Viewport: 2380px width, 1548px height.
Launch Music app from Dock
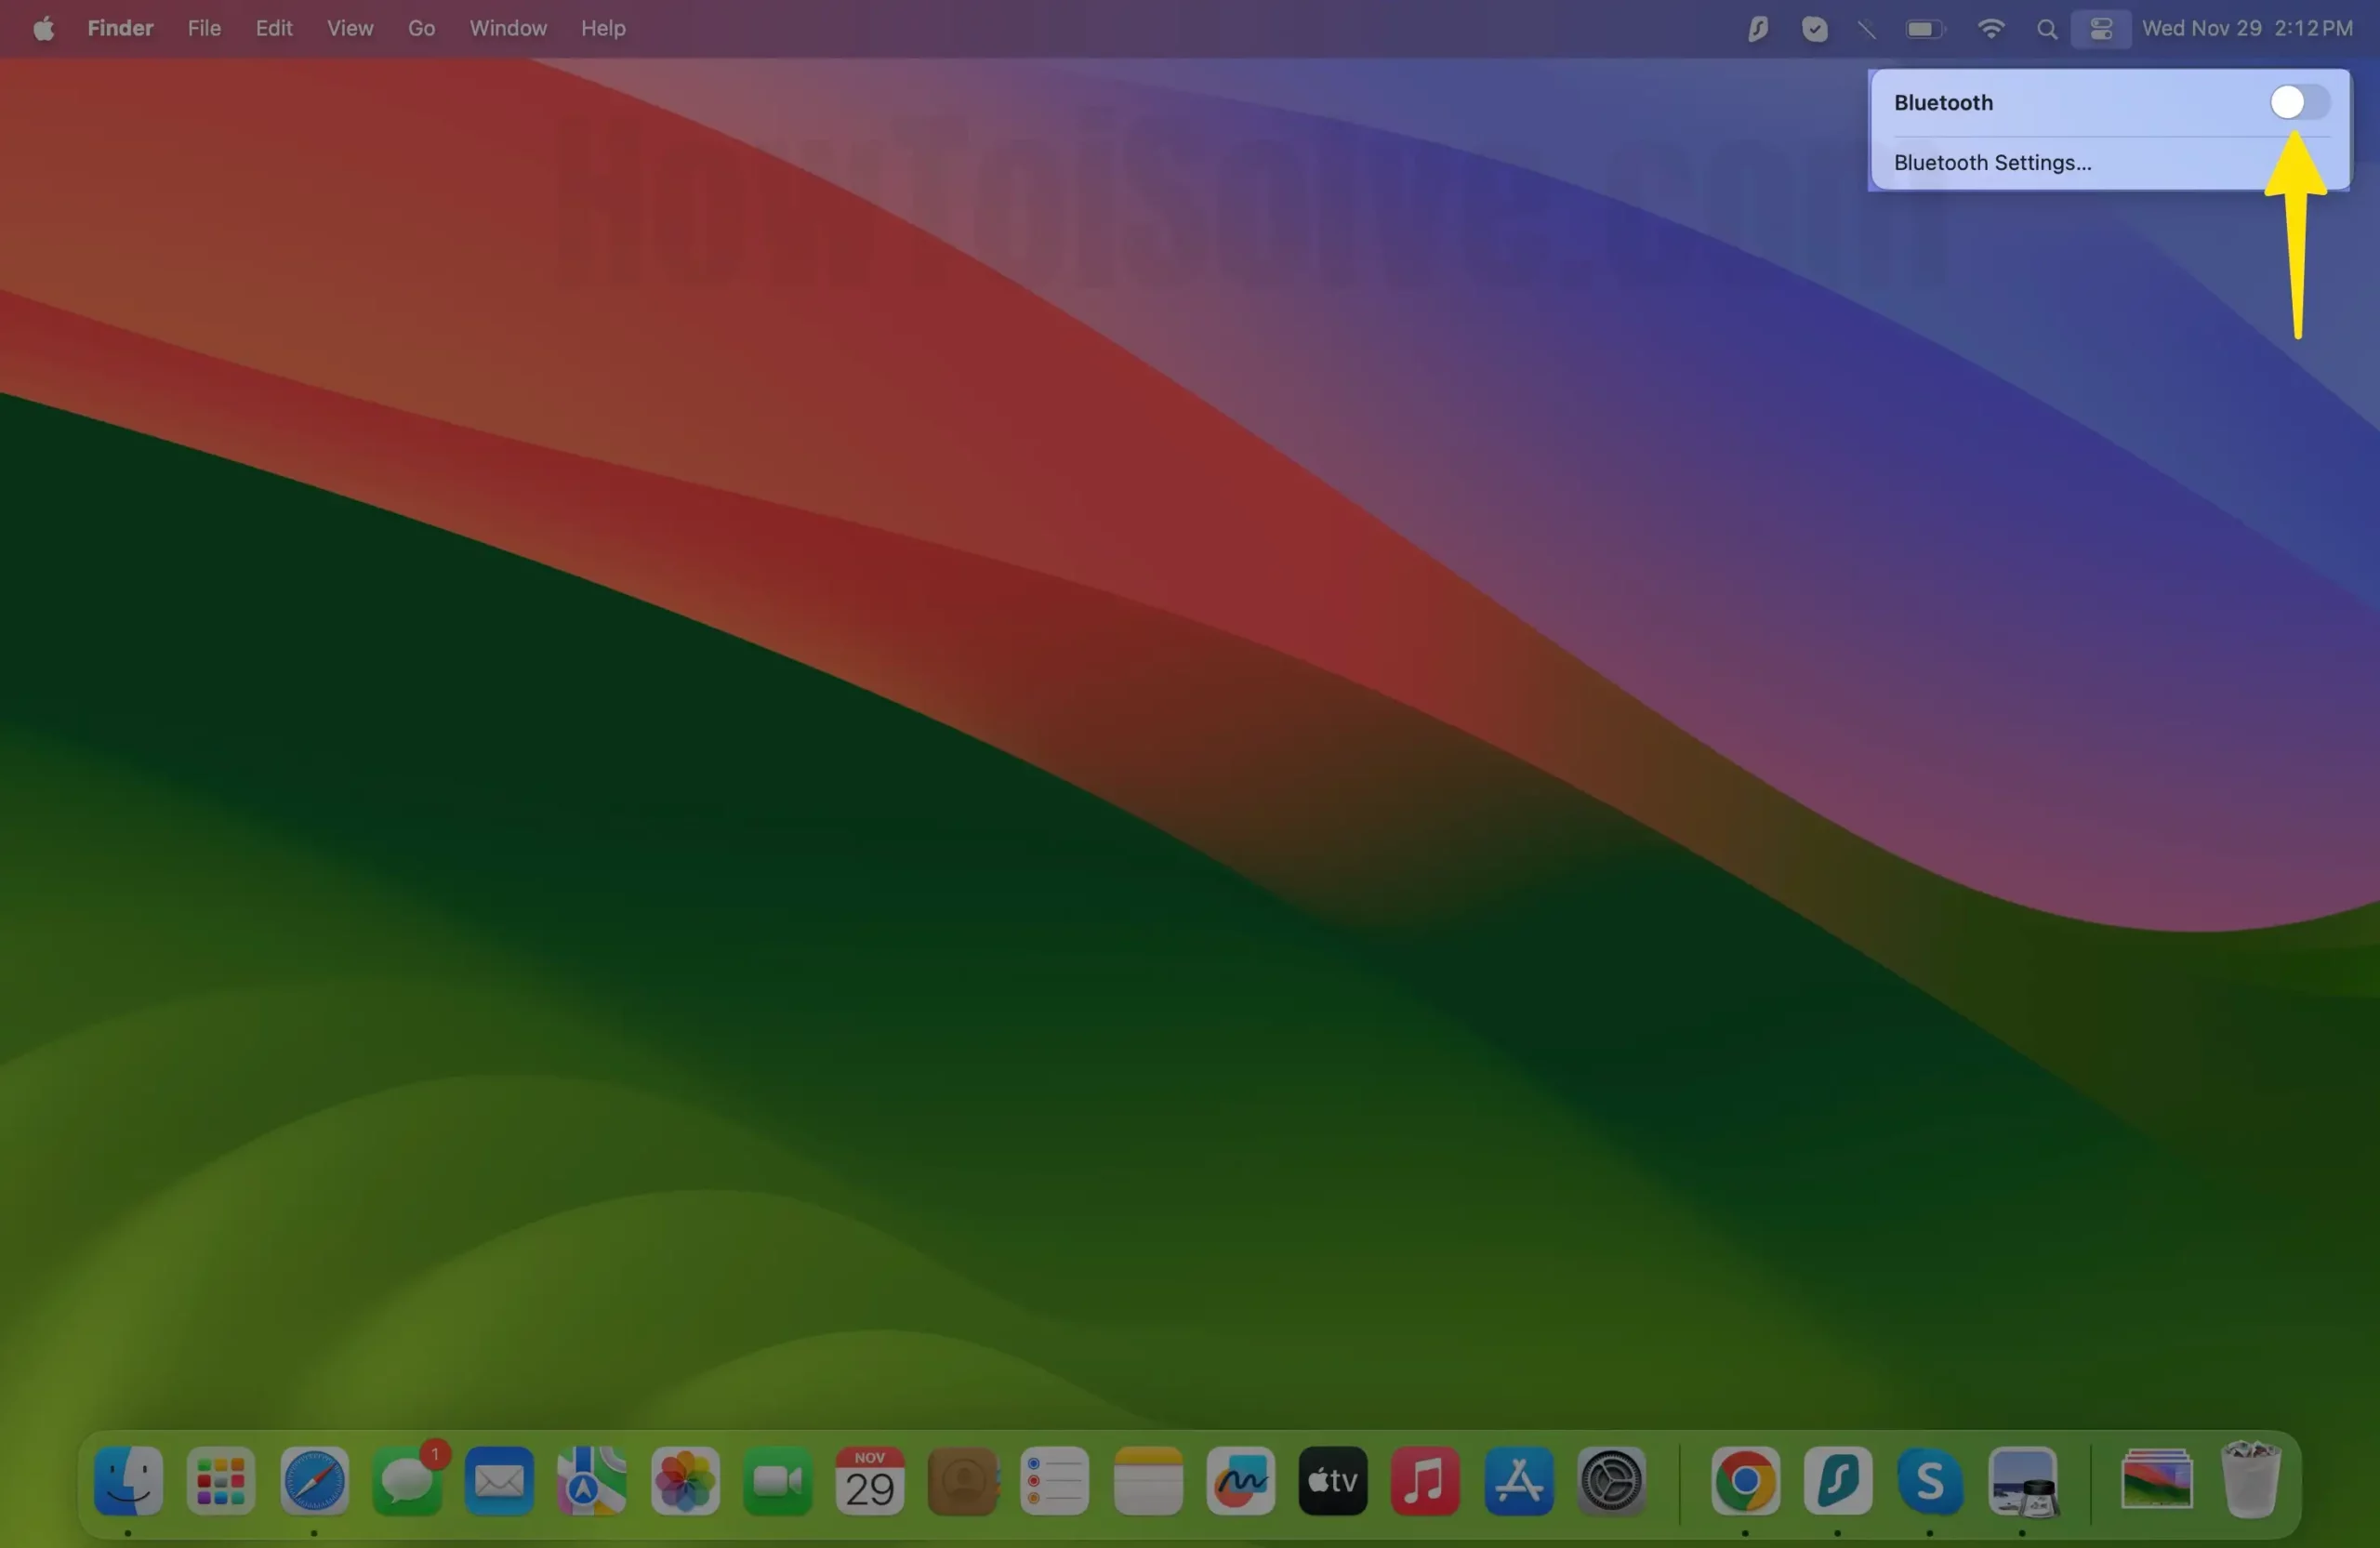pyautogui.click(x=1425, y=1480)
